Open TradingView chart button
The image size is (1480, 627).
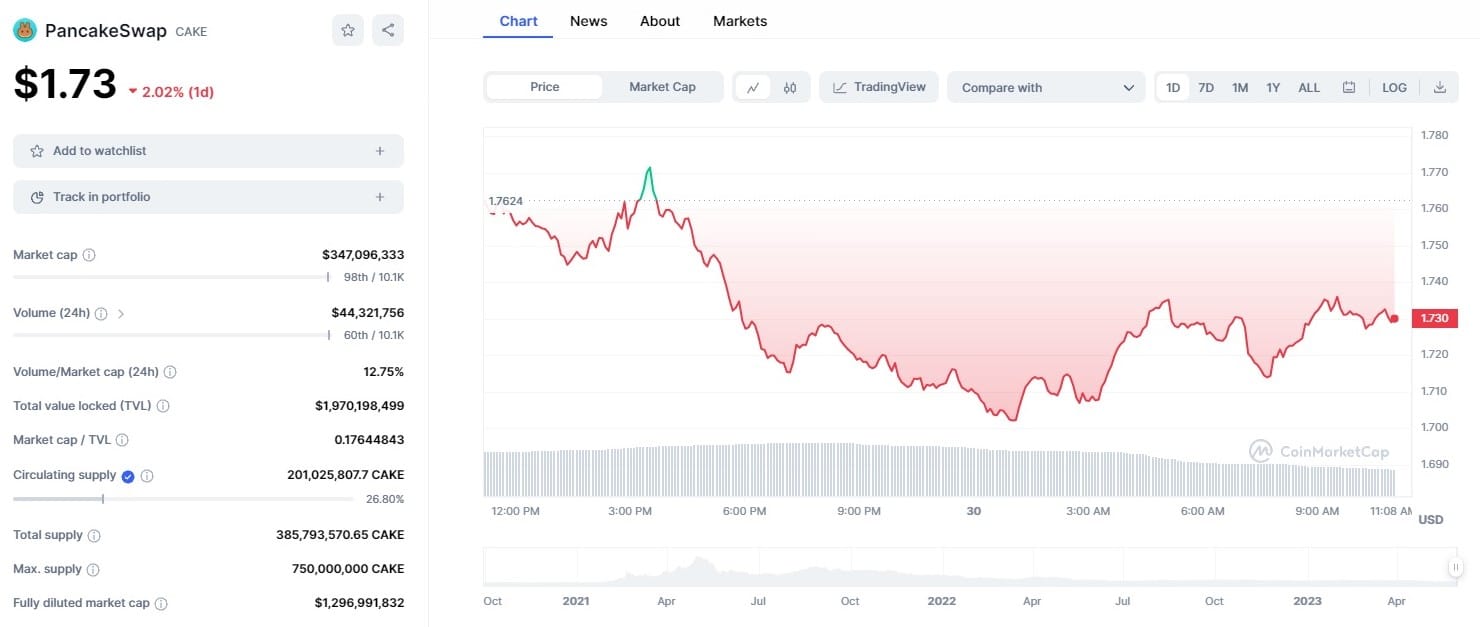[x=879, y=87]
